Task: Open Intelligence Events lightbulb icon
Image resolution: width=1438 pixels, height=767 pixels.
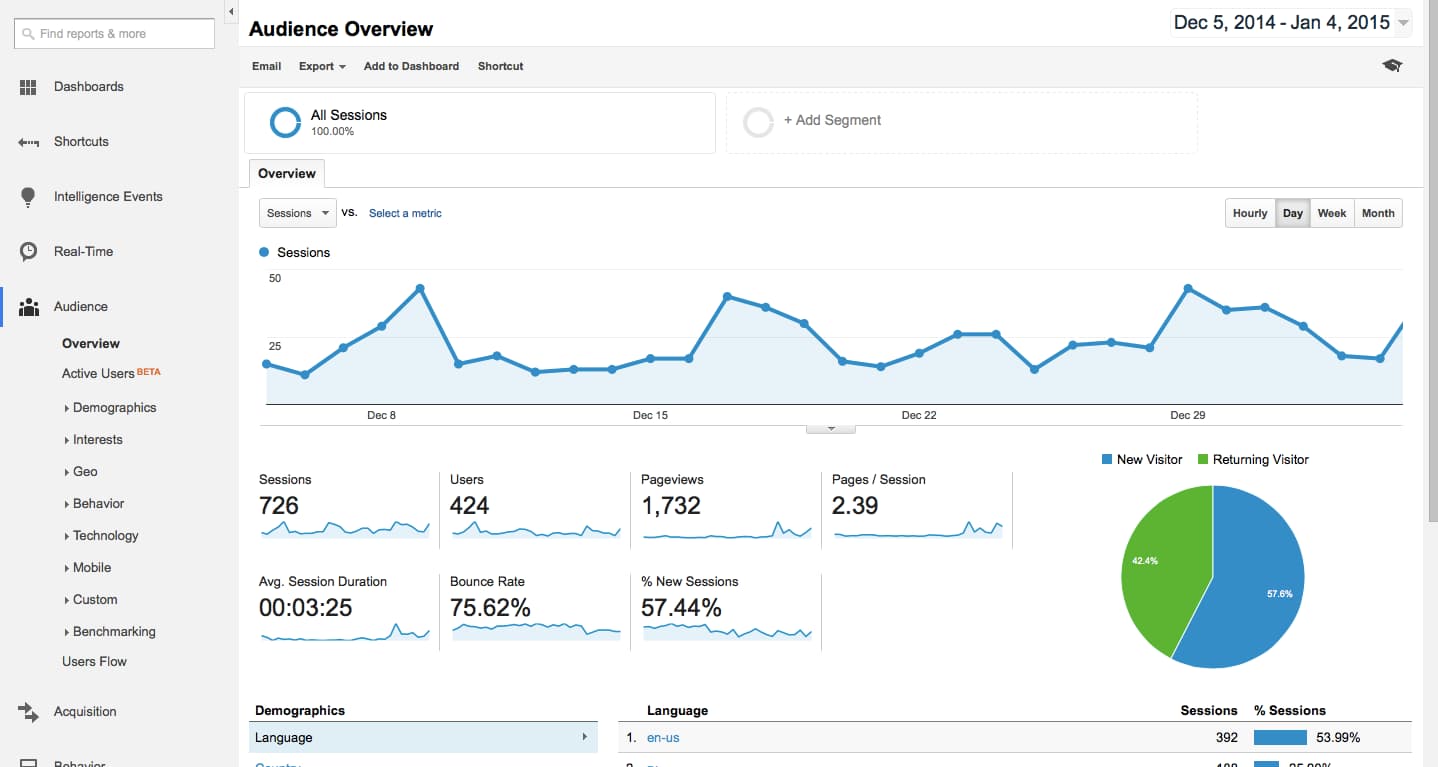Action: point(28,197)
